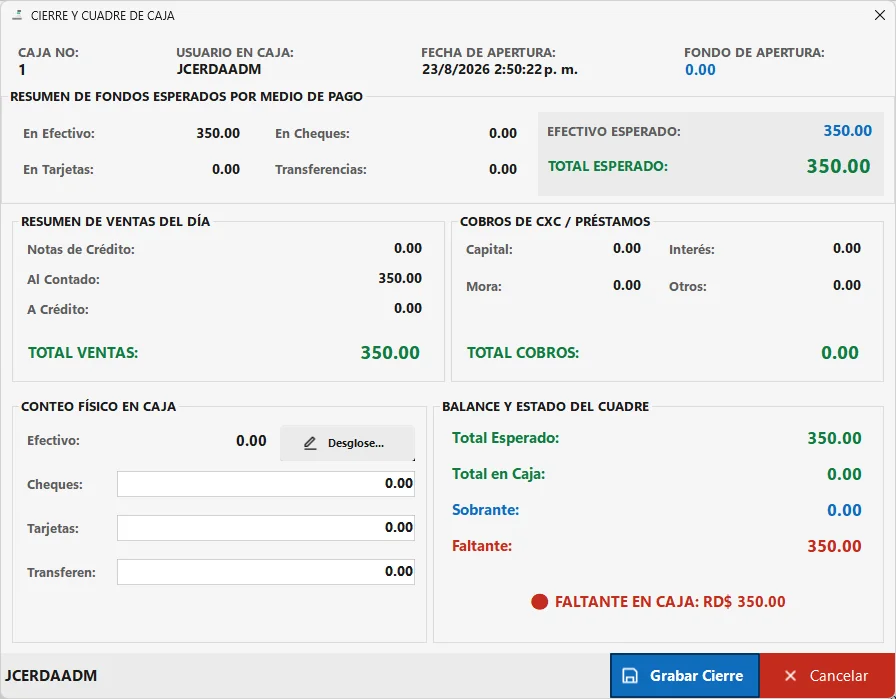Image resolution: width=896 pixels, height=699 pixels.
Task: Click the "CONTEO FÍSICO EN CAJA" heading
Action: coord(98,407)
